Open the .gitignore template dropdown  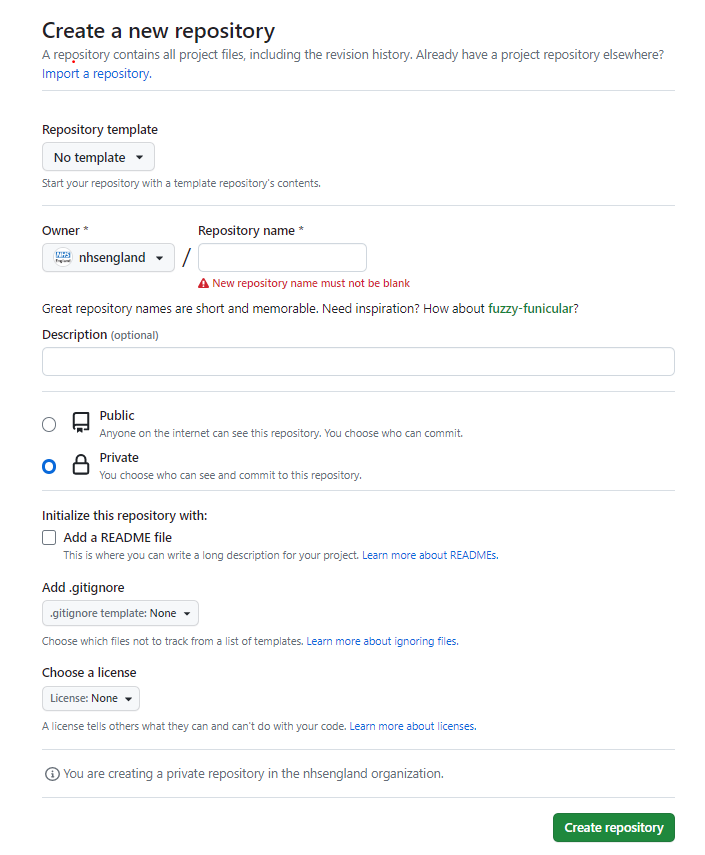click(x=120, y=613)
